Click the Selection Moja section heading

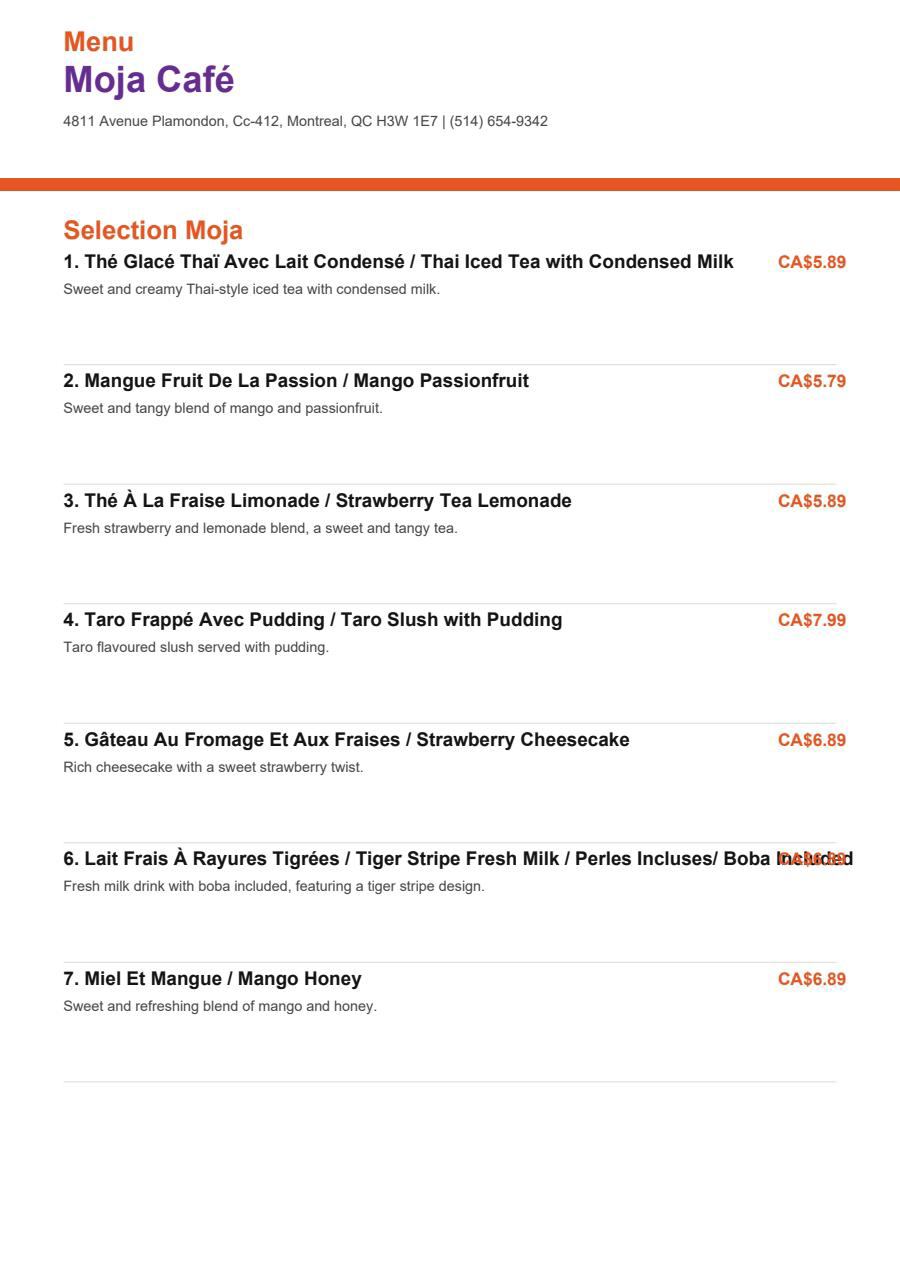pyautogui.click(x=153, y=230)
